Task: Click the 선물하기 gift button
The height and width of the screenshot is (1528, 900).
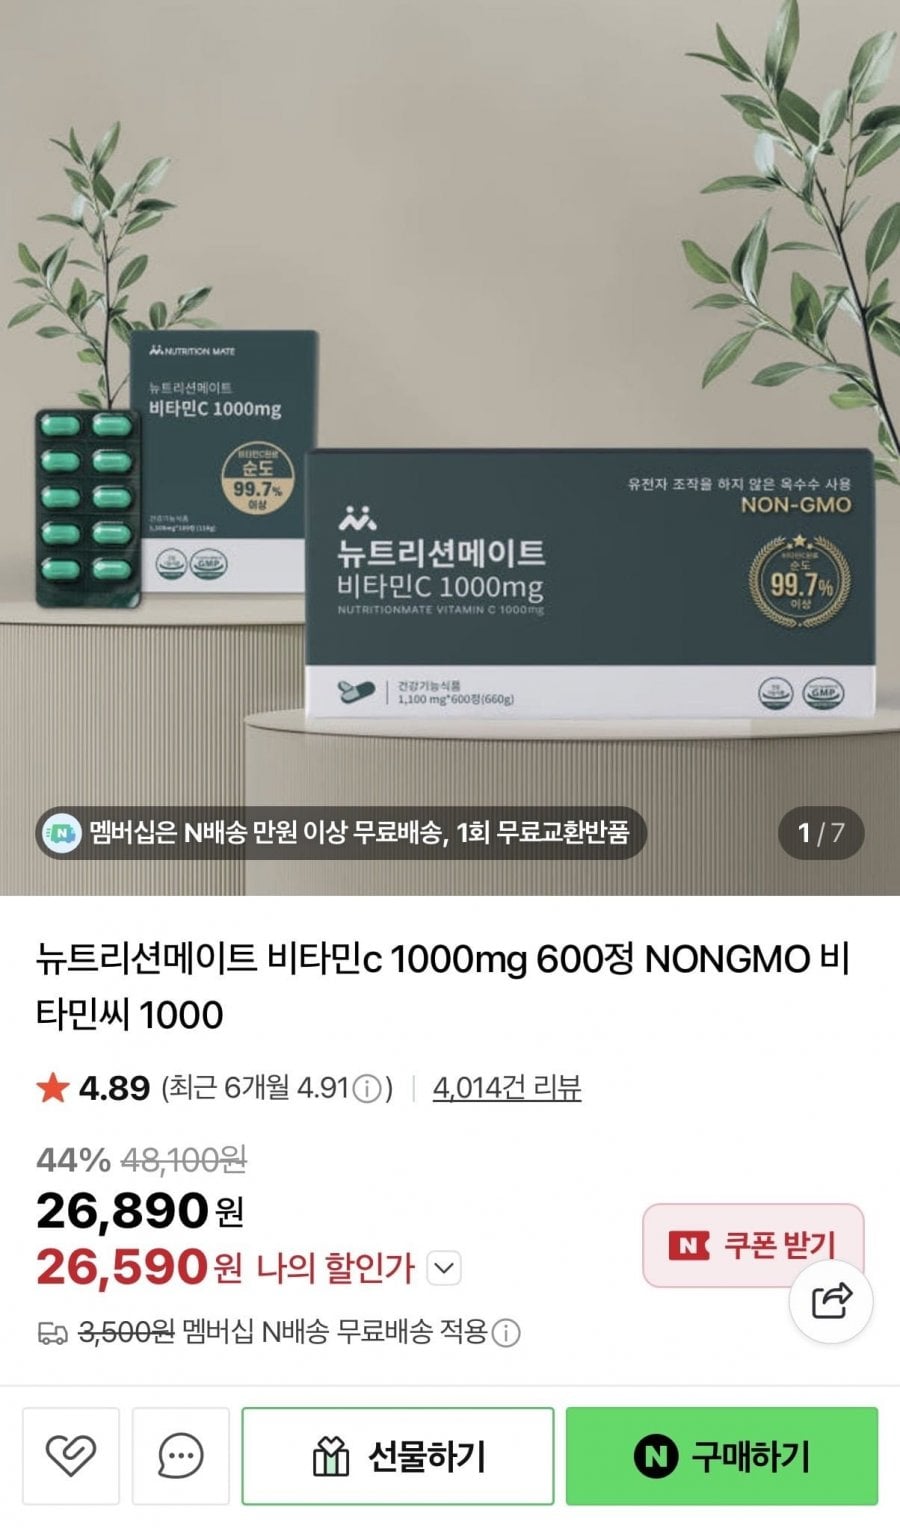Action: tap(397, 1455)
